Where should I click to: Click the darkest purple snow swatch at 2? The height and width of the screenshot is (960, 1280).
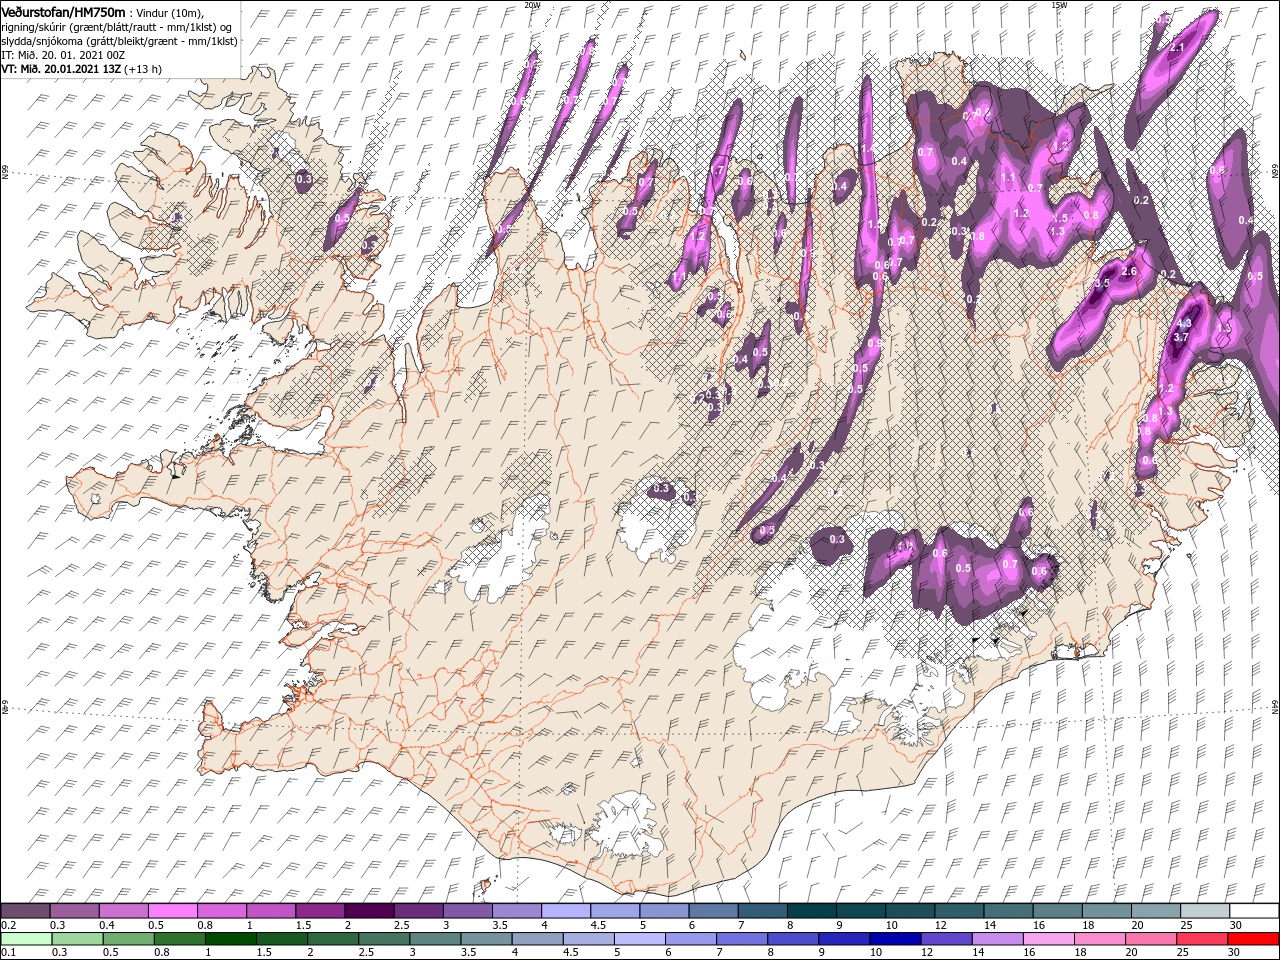pyautogui.click(x=369, y=910)
